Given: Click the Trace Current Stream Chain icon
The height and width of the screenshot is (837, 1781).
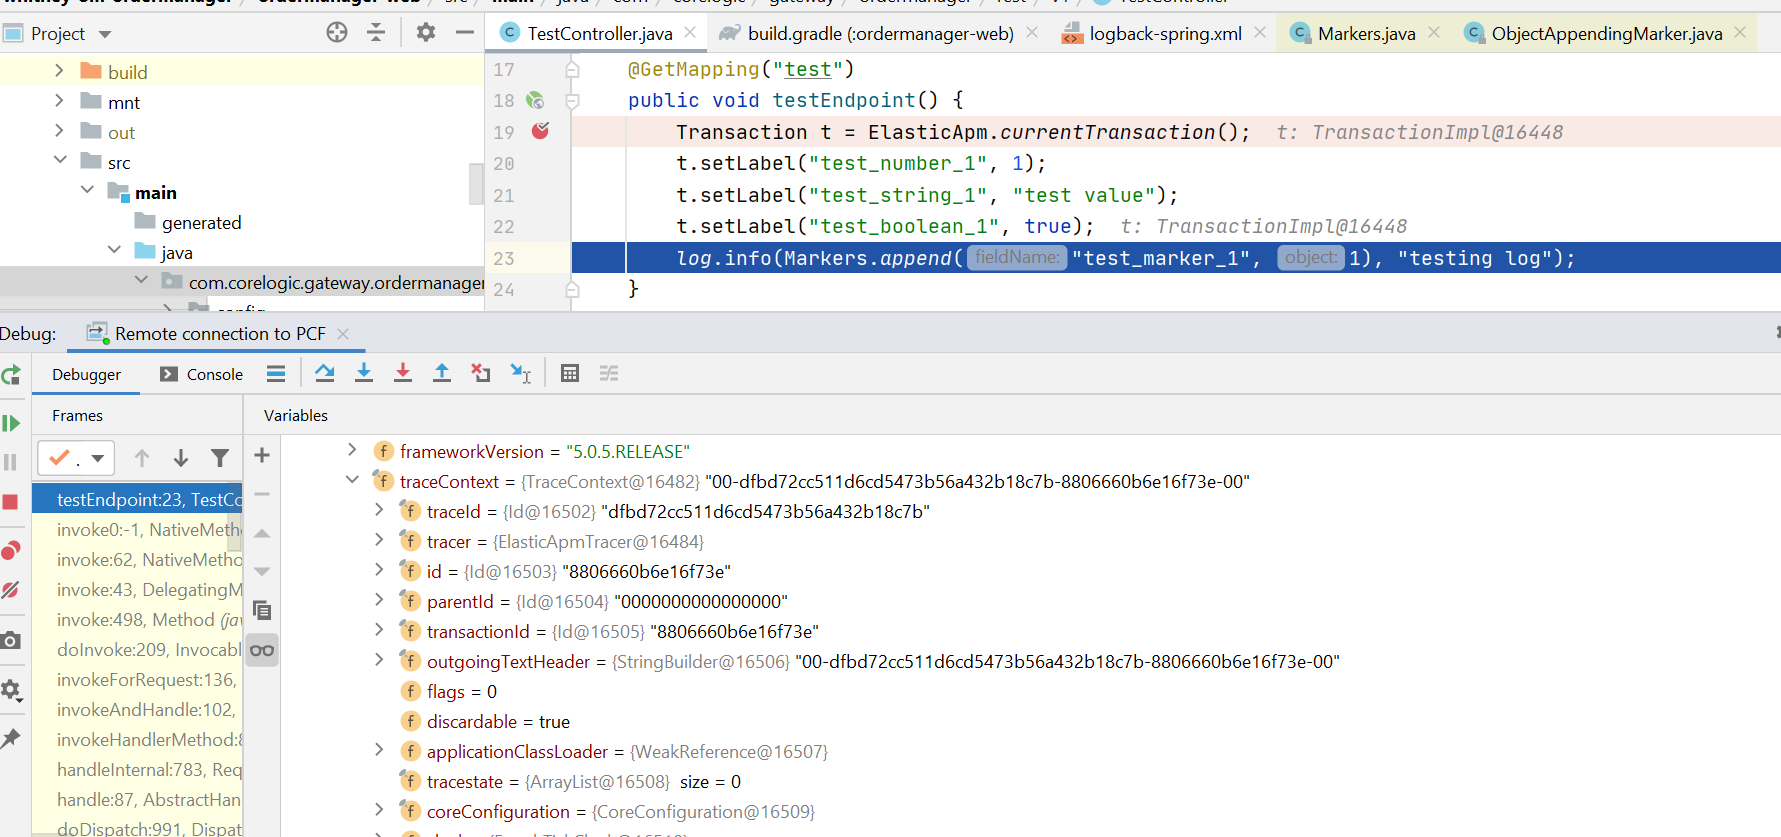Looking at the screenshot, I should [609, 373].
